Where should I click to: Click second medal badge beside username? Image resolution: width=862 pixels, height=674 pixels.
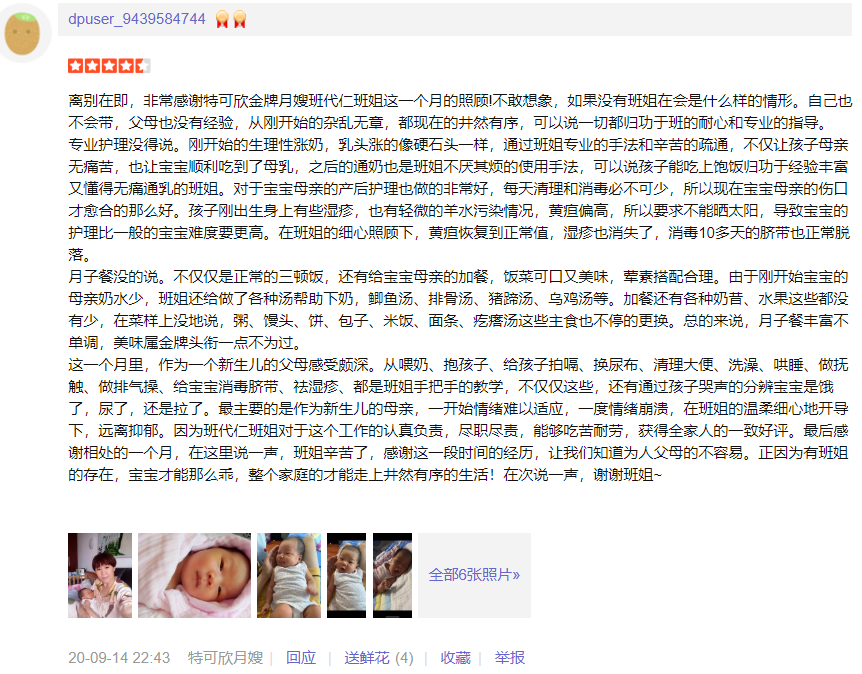point(240,19)
